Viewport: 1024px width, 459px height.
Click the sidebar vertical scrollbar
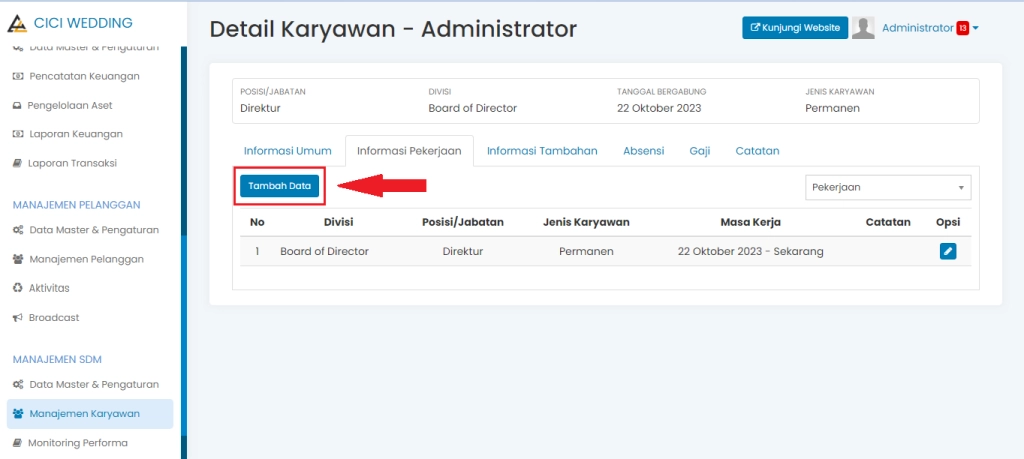[x=184, y=250]
